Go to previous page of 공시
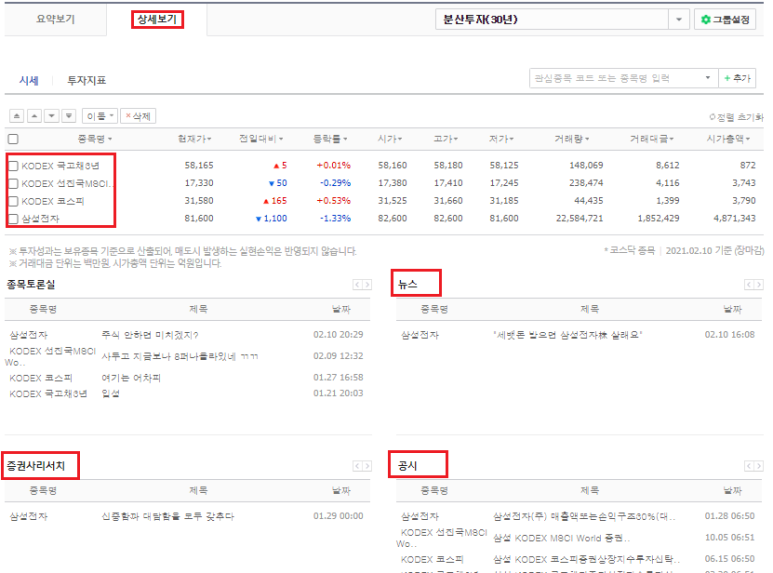 pos(749,466)
